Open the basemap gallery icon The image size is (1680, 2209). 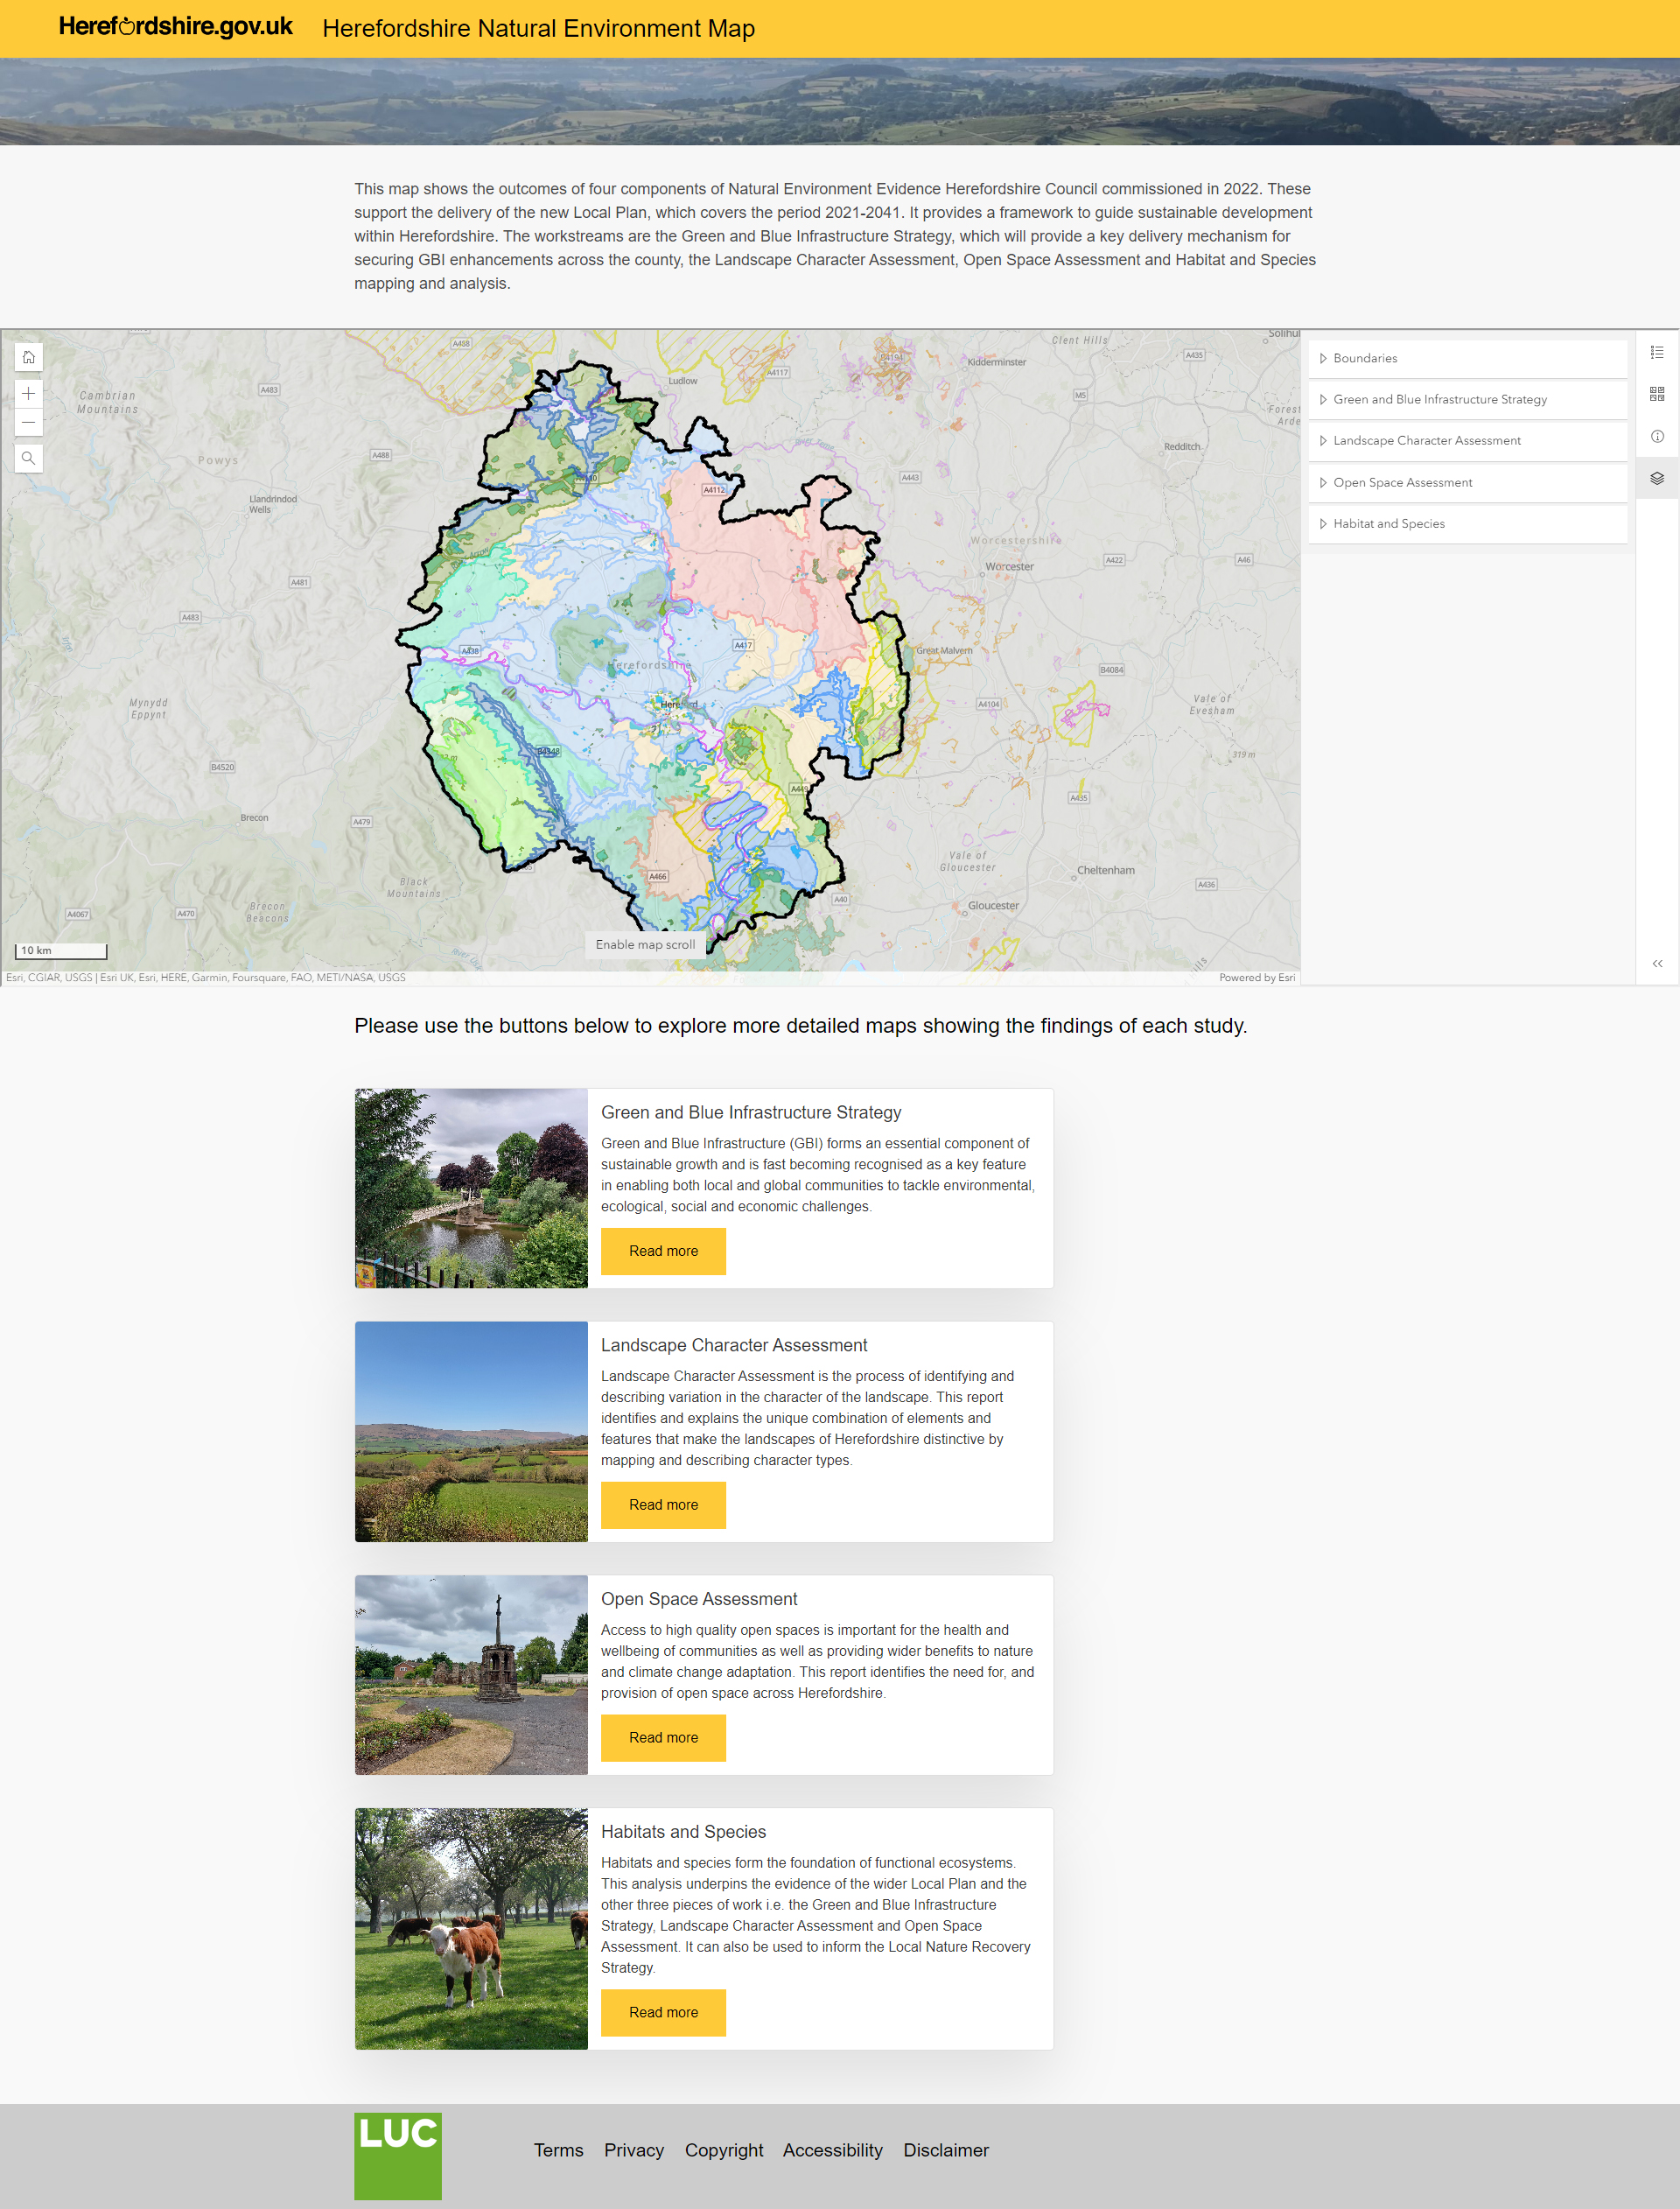tap(1657, 394)
